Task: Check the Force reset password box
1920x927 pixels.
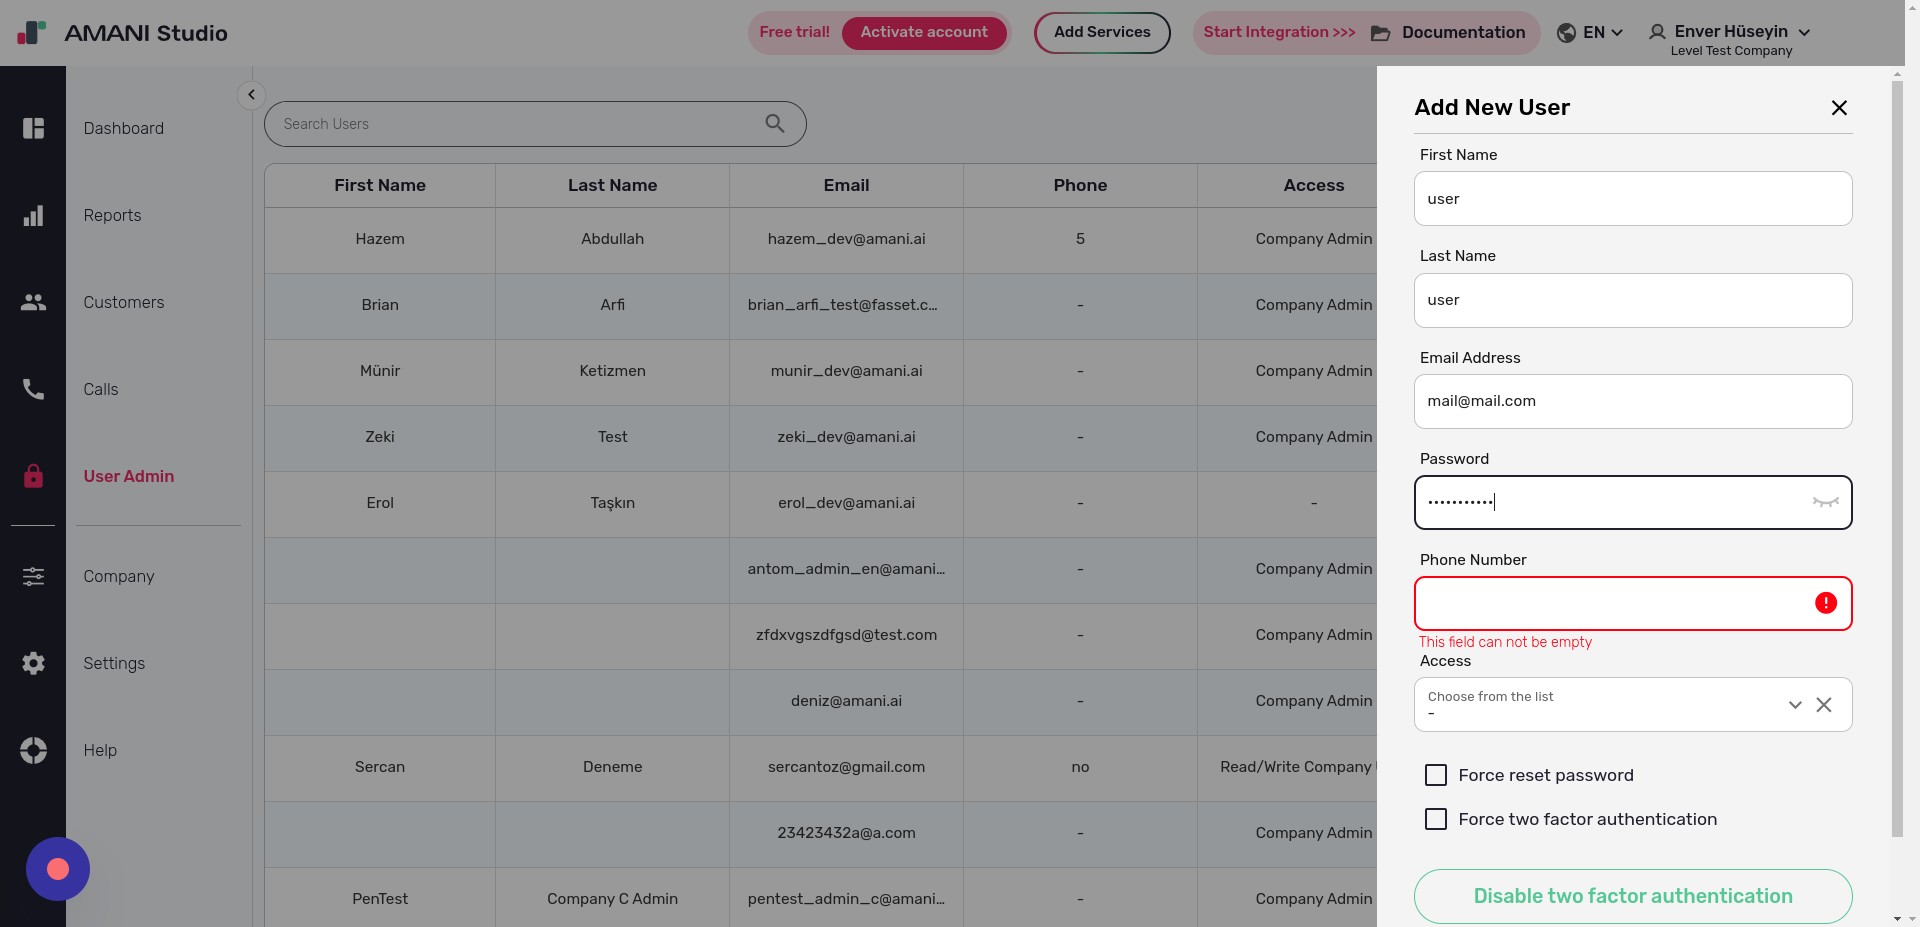Action: [1435, 775]
